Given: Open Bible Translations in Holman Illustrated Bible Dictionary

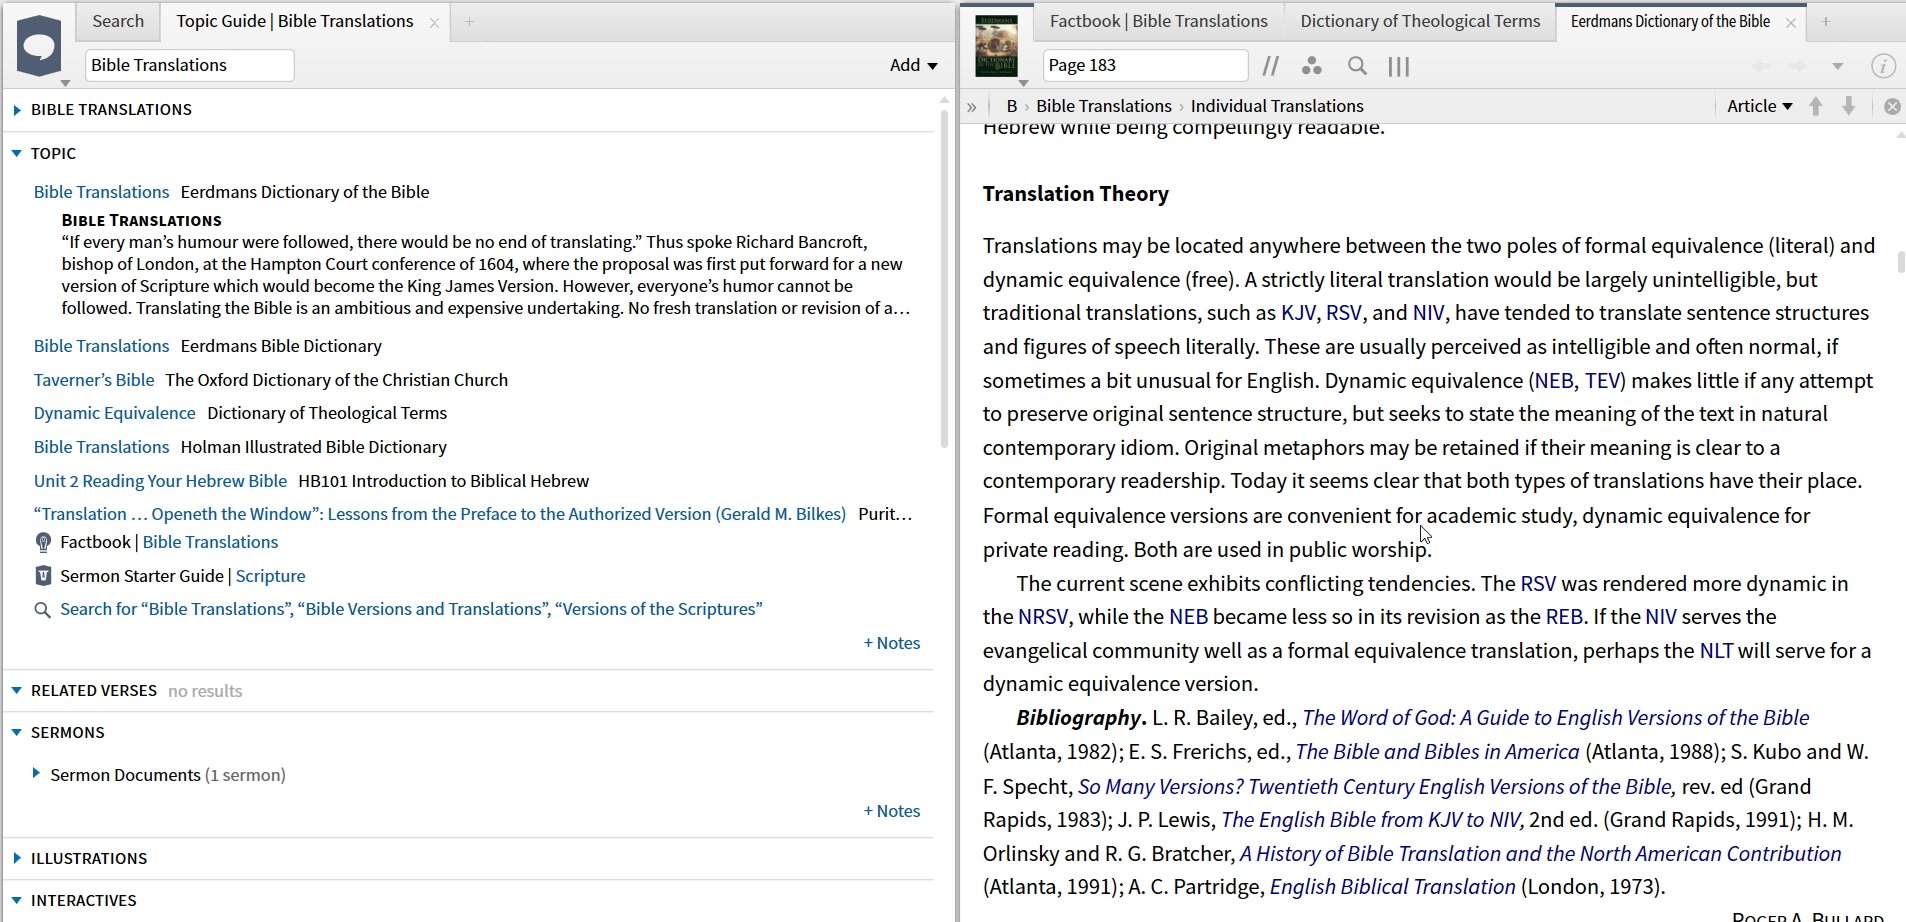Looking at the screenshot, I should click(102, 447).
